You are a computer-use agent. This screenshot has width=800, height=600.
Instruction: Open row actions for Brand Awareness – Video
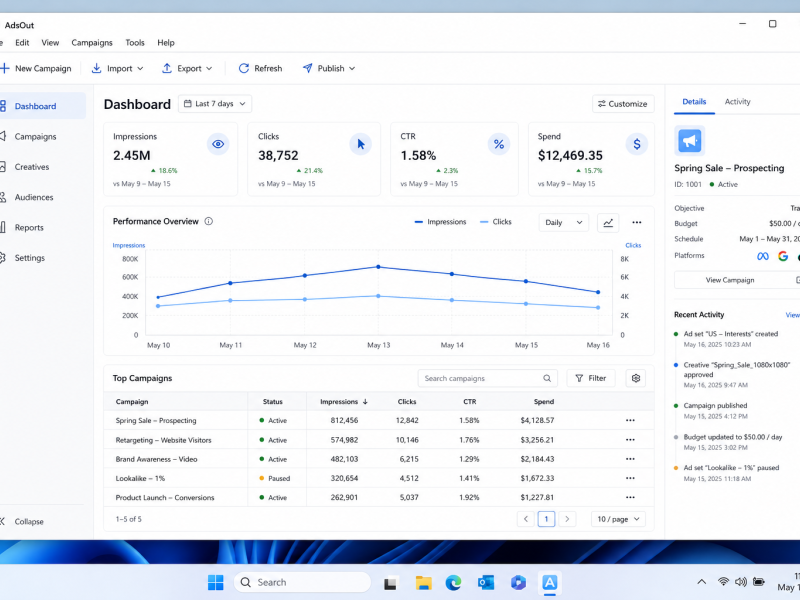[630, 459]
